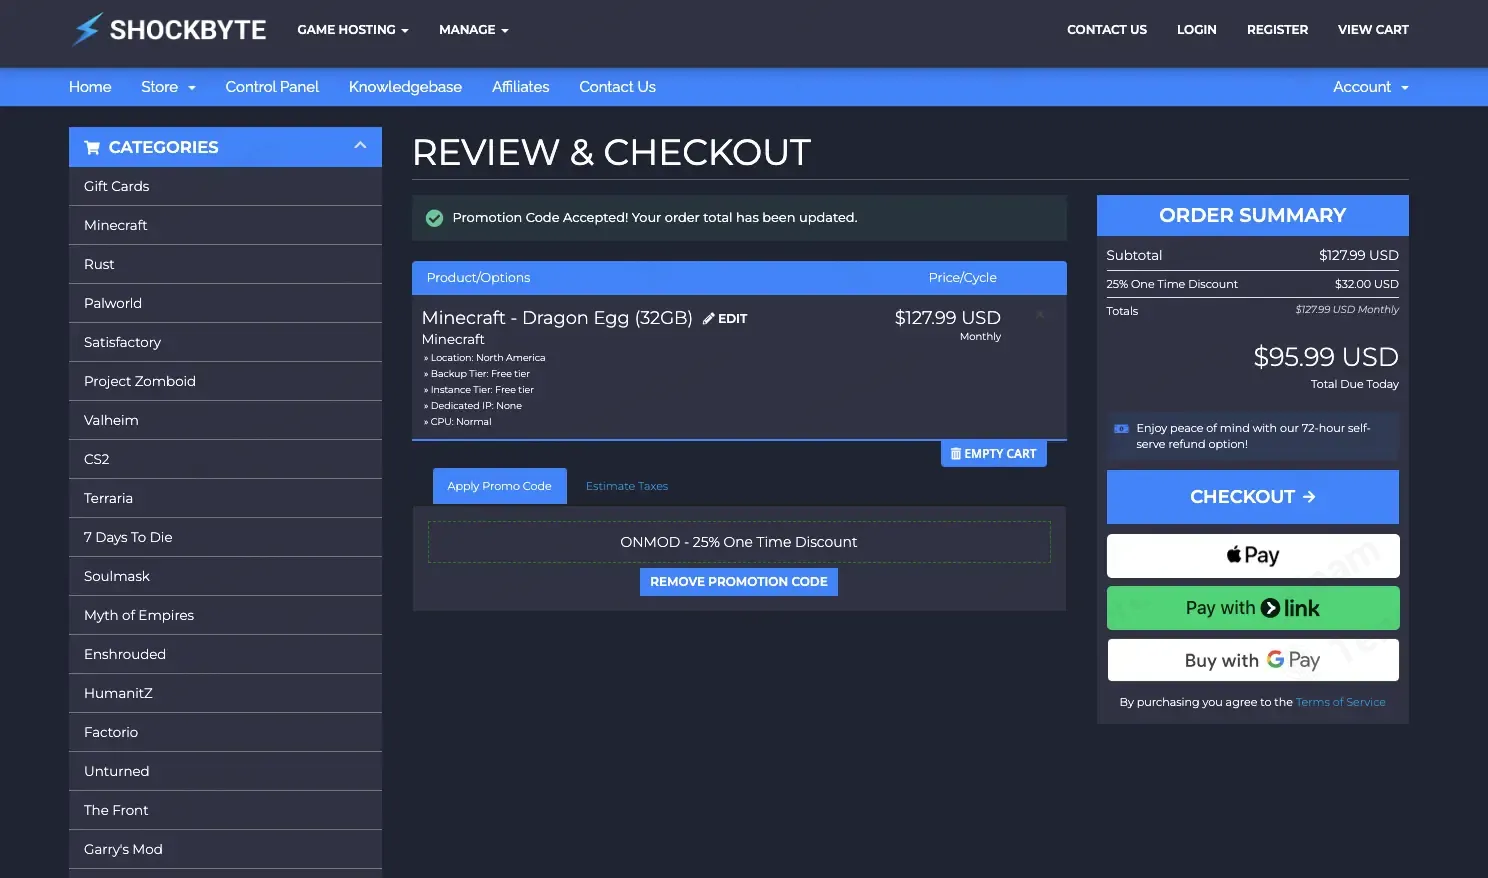Proceed with the CHECKOUT button
Screen dimensions: 1488x878
1252,497
